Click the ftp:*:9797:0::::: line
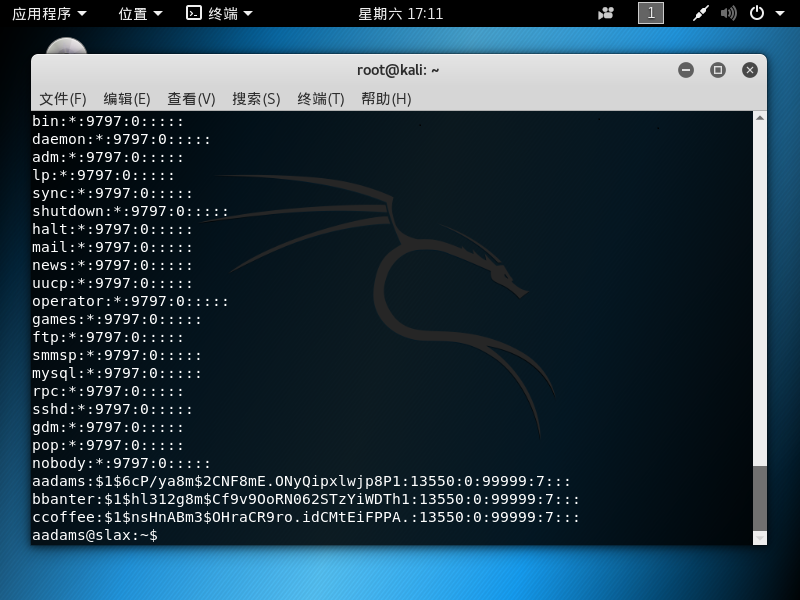Viewport: 800px width, 600px height. (x=108, y=337)
